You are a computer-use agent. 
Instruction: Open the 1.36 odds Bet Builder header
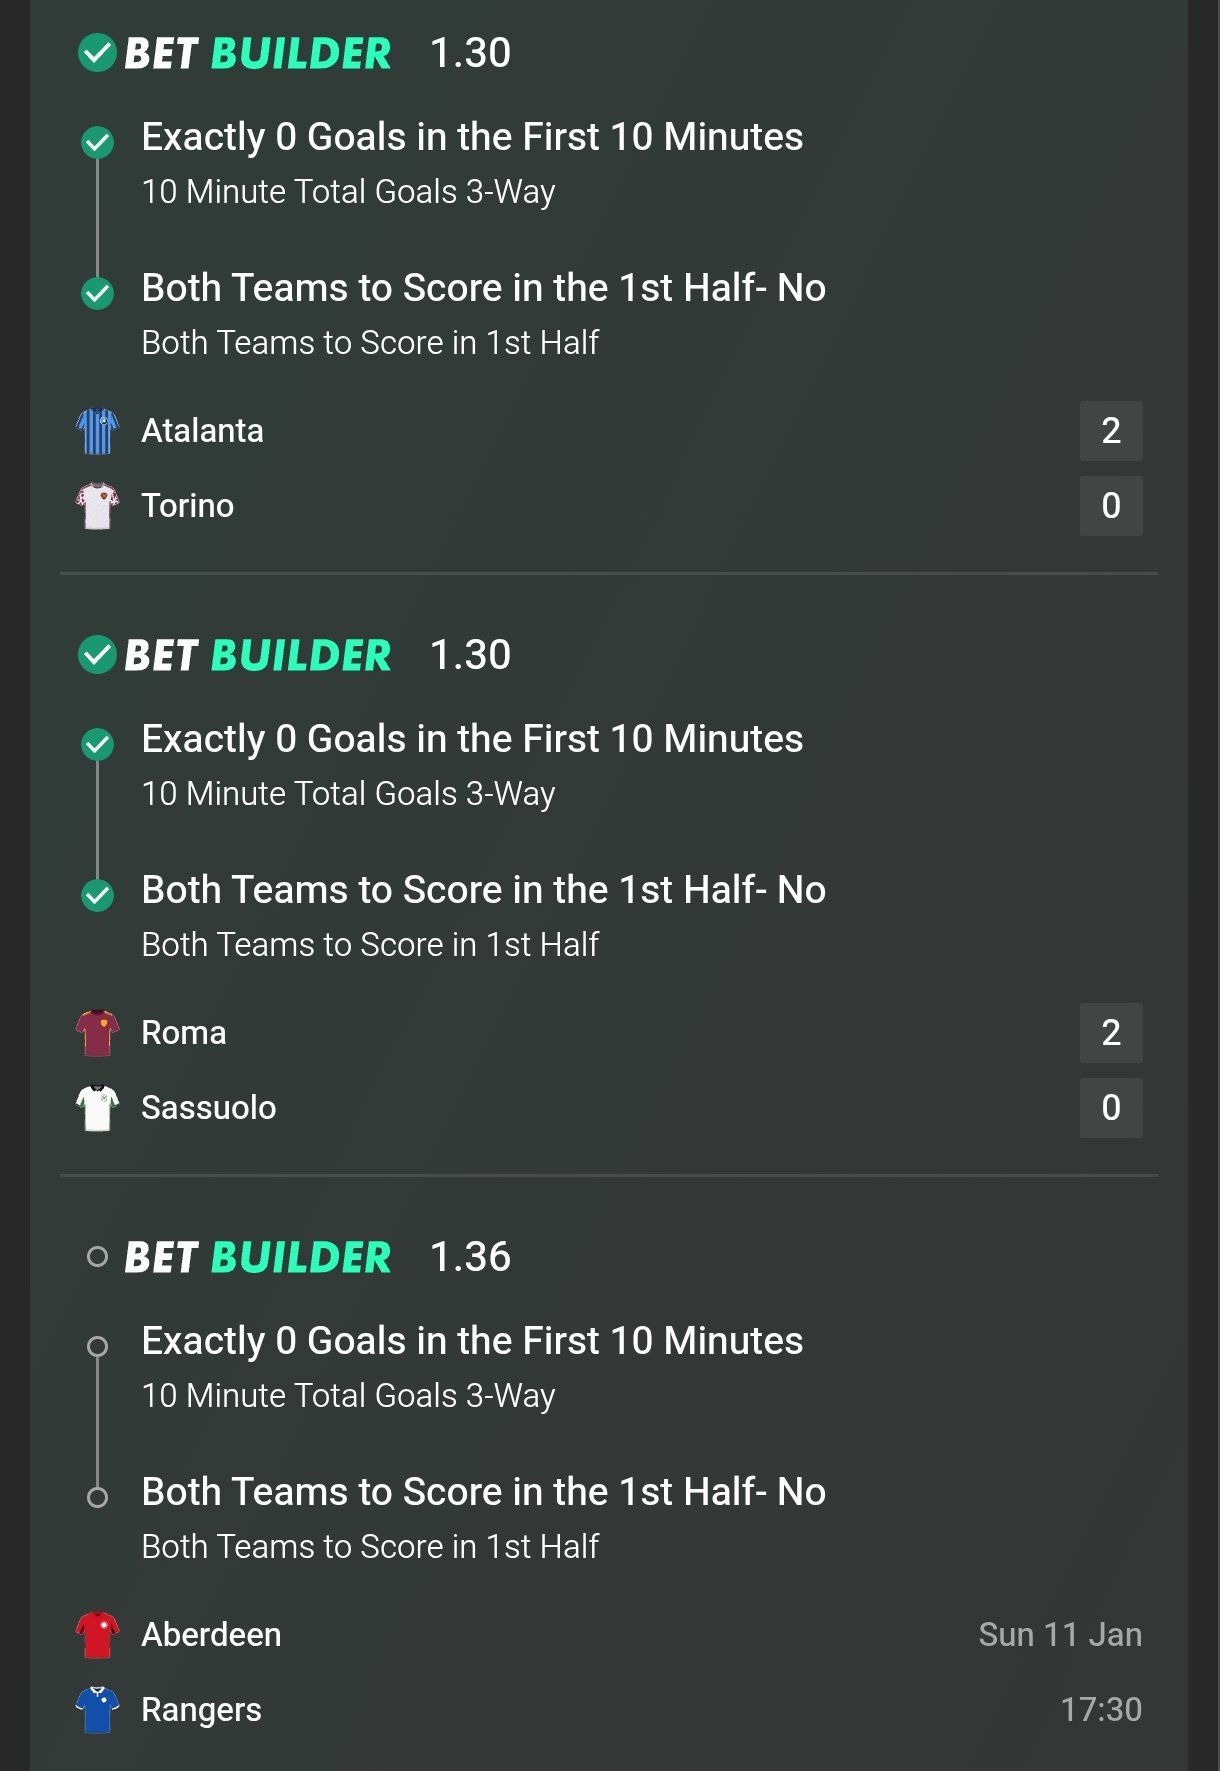(317, 1257)
